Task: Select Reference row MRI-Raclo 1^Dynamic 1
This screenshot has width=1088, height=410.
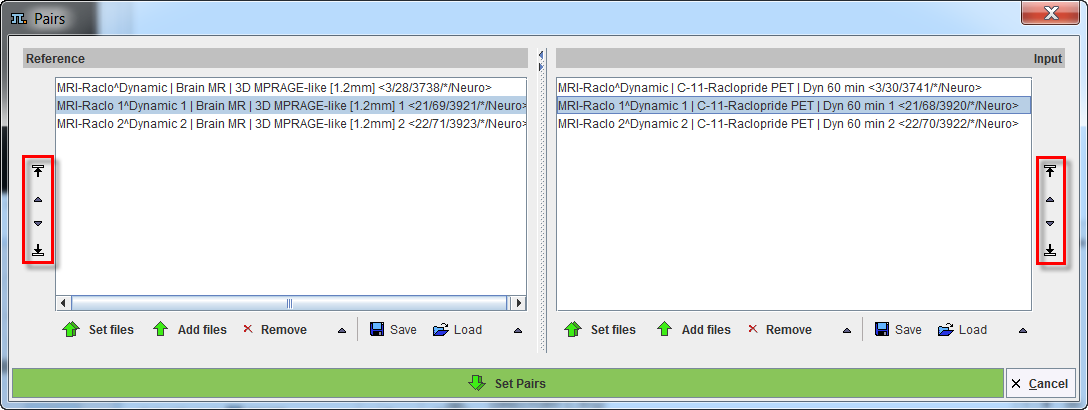Action: click(x=291, y=105)
